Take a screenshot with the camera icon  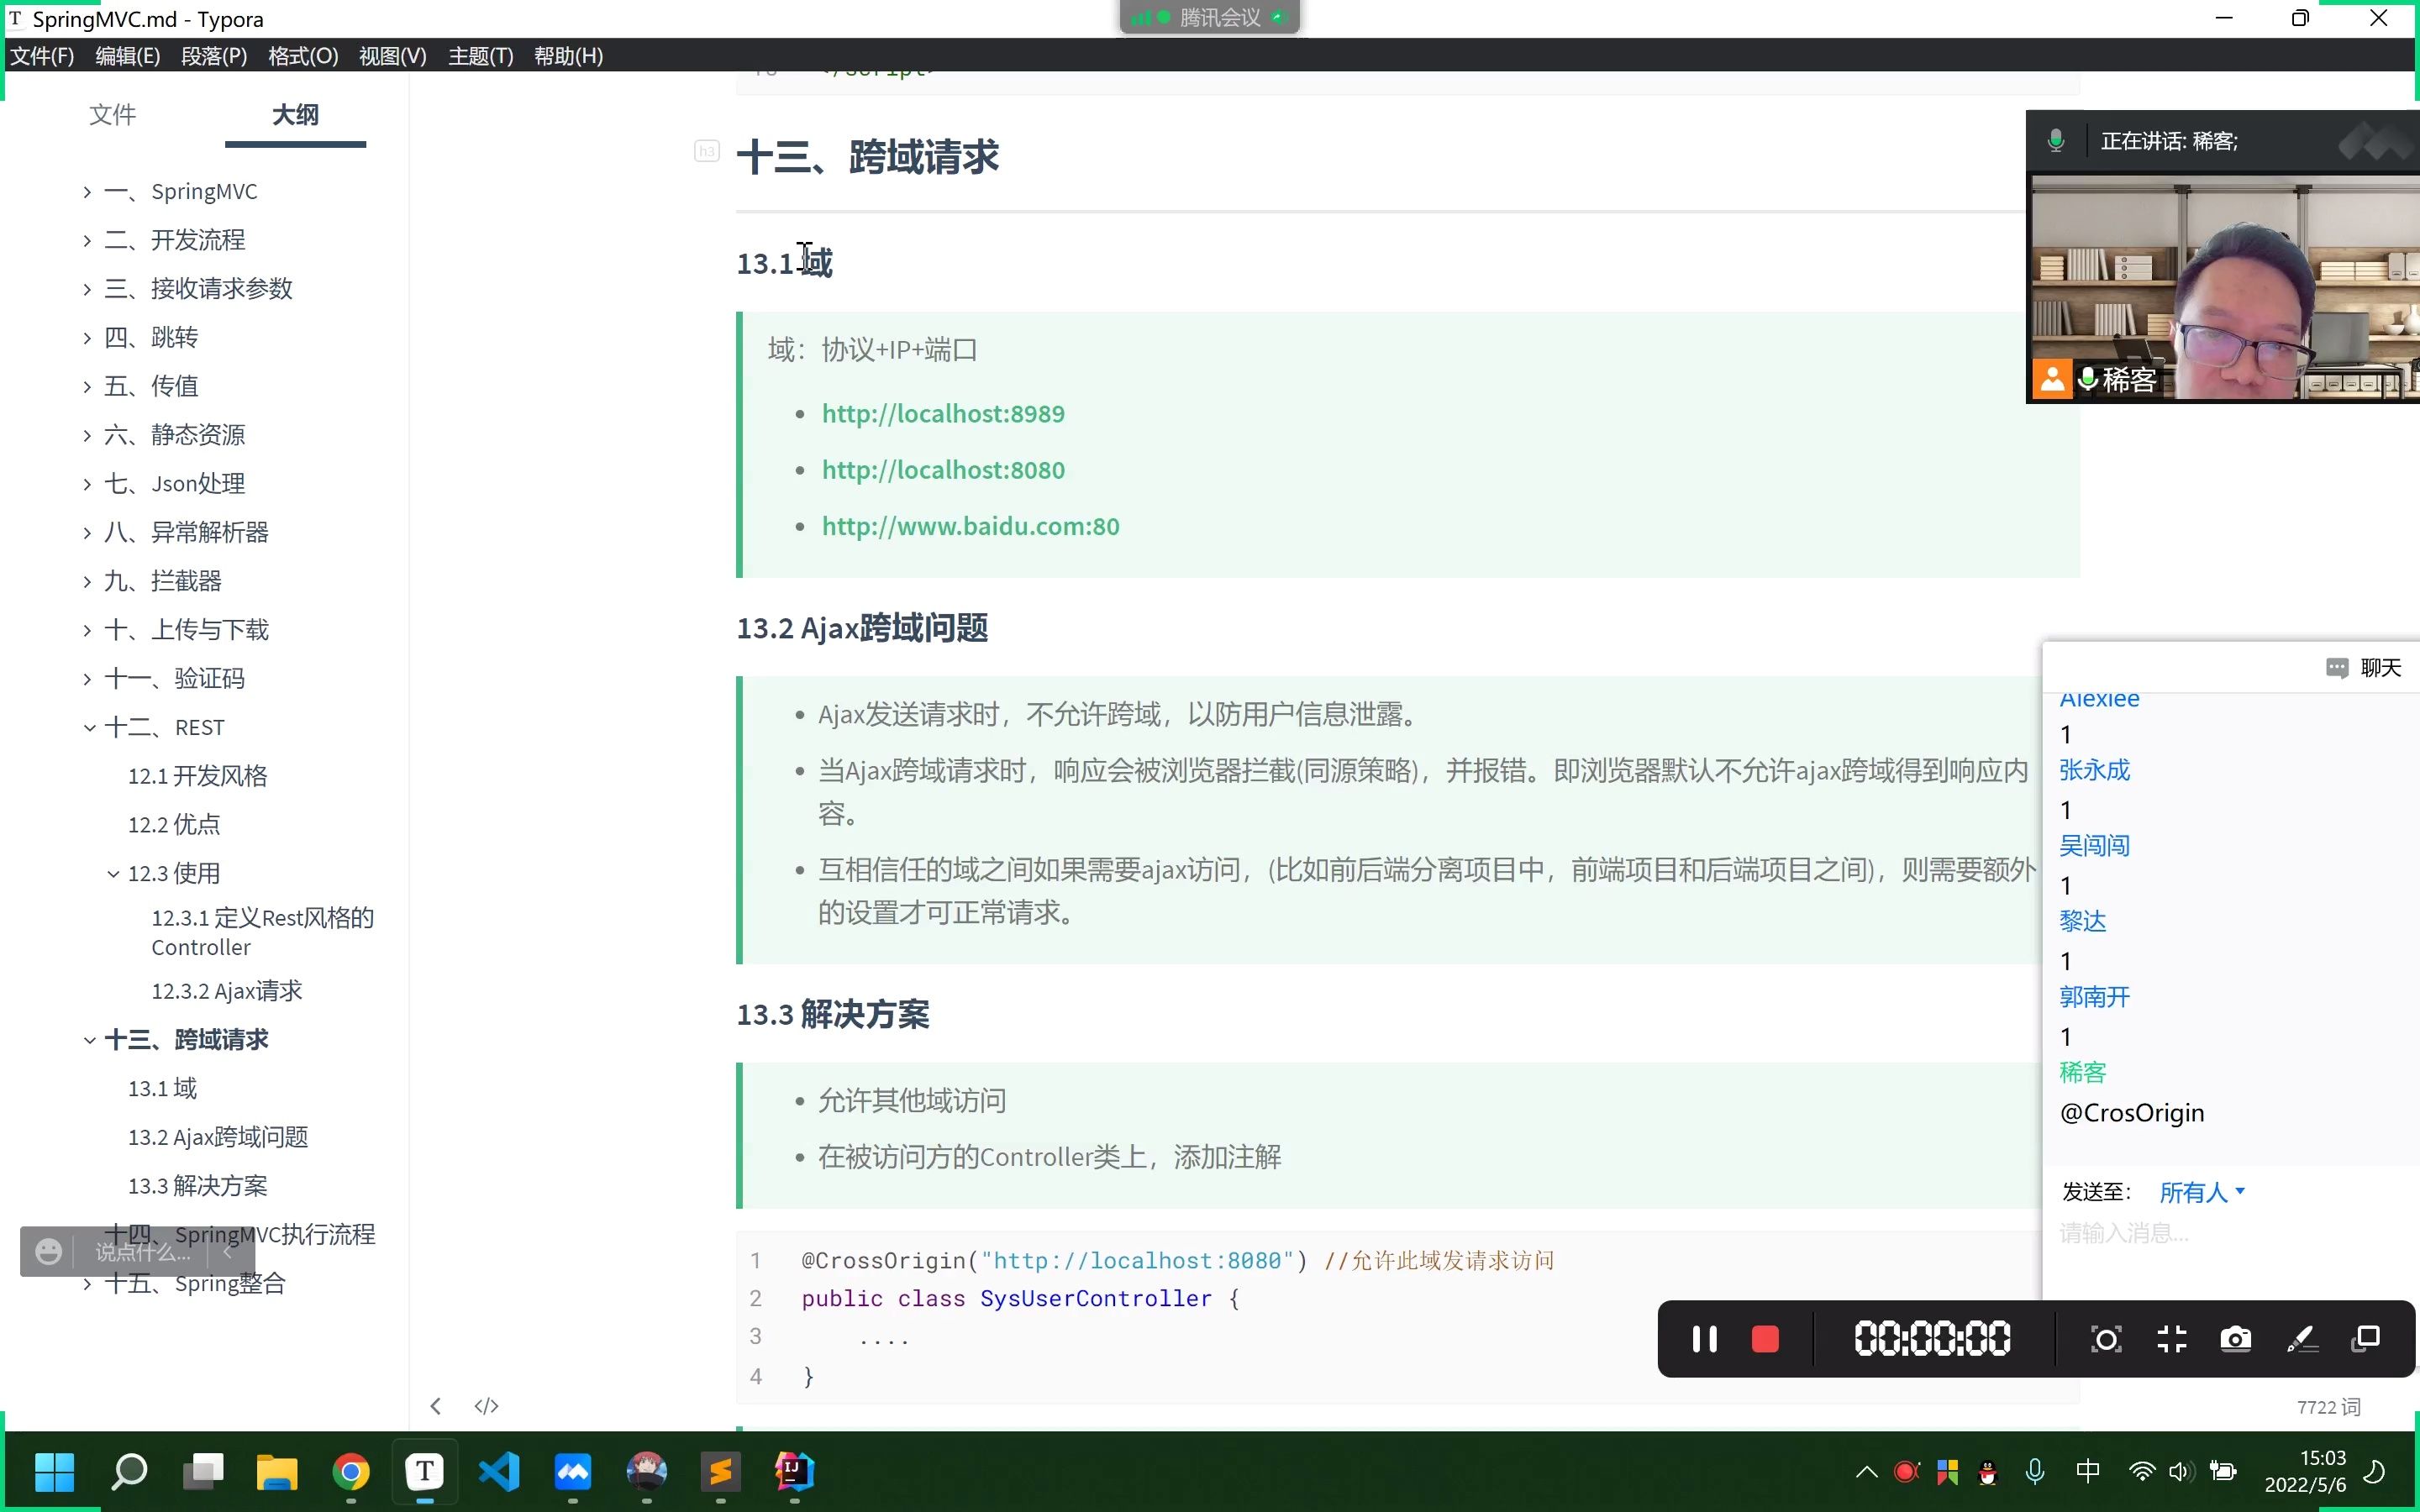[x=2236, y=1339]
